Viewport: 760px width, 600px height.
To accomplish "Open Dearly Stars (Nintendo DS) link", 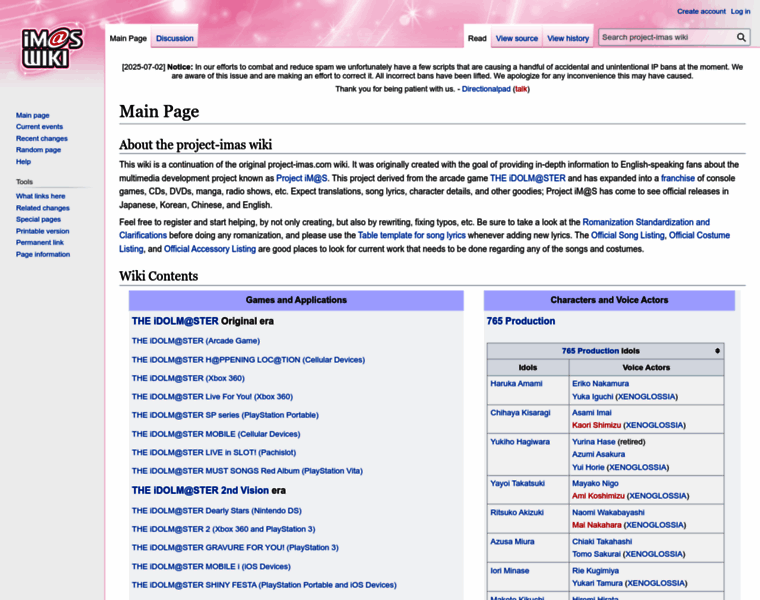I will pyautogui.click(x=217, y=511).
